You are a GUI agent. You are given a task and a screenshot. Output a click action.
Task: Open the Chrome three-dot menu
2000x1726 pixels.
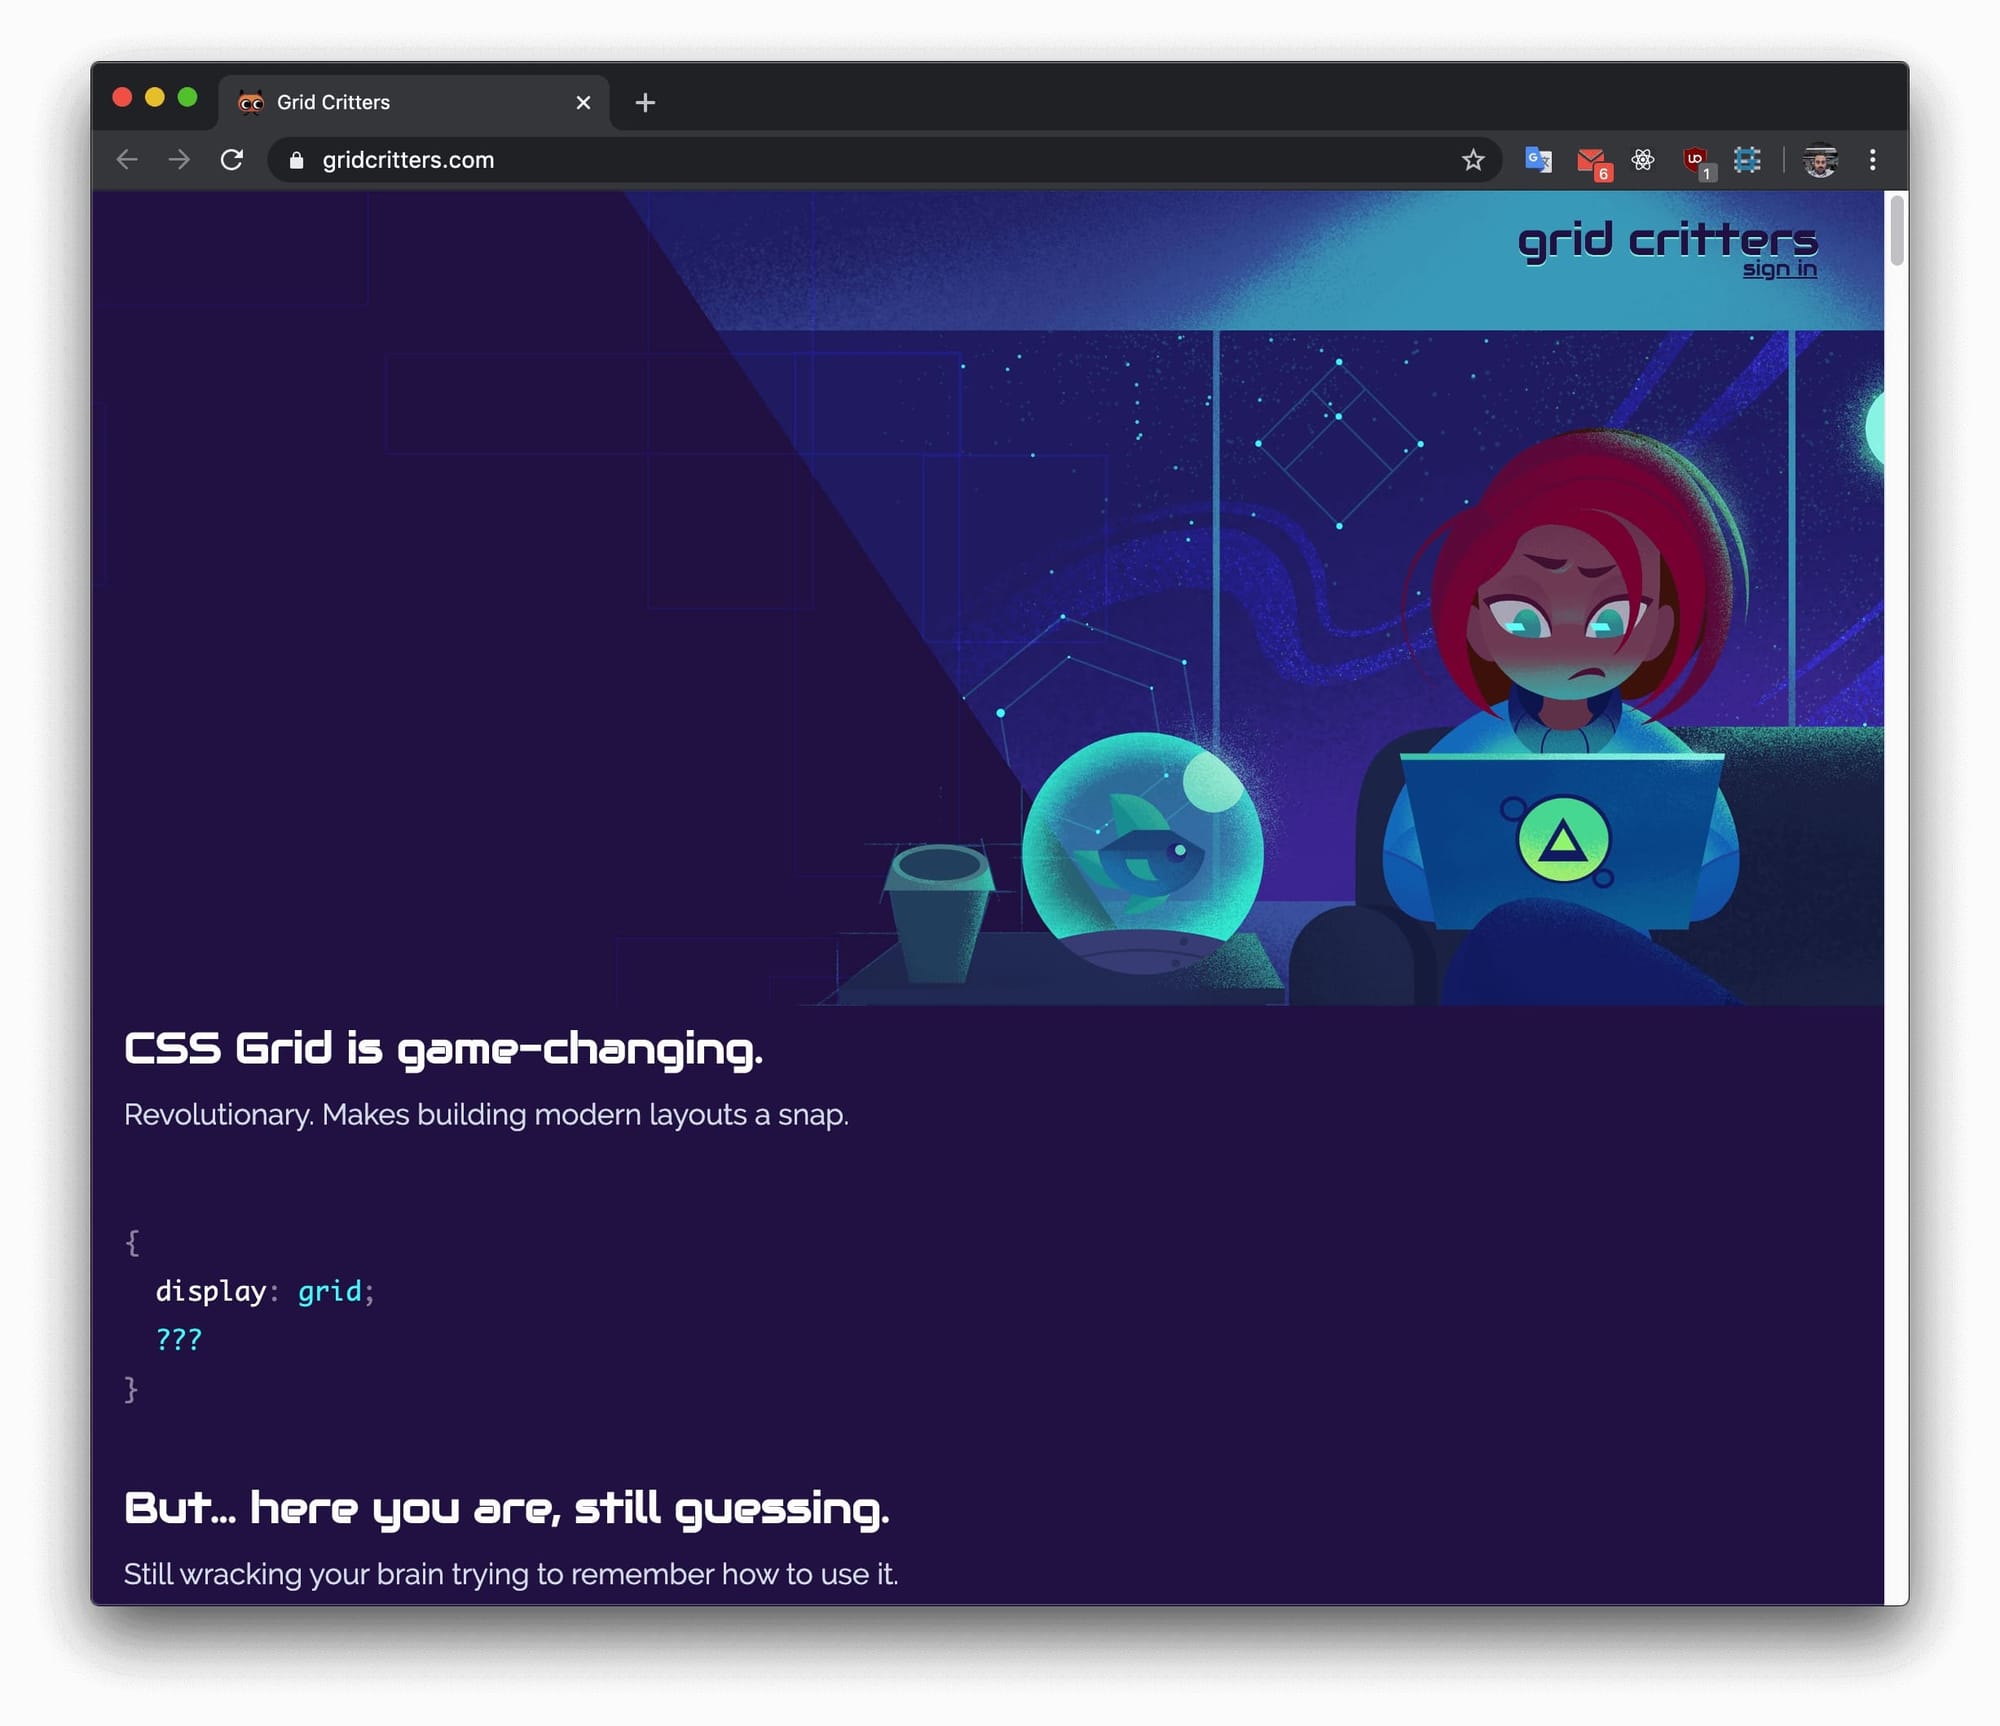(1872, 160)
